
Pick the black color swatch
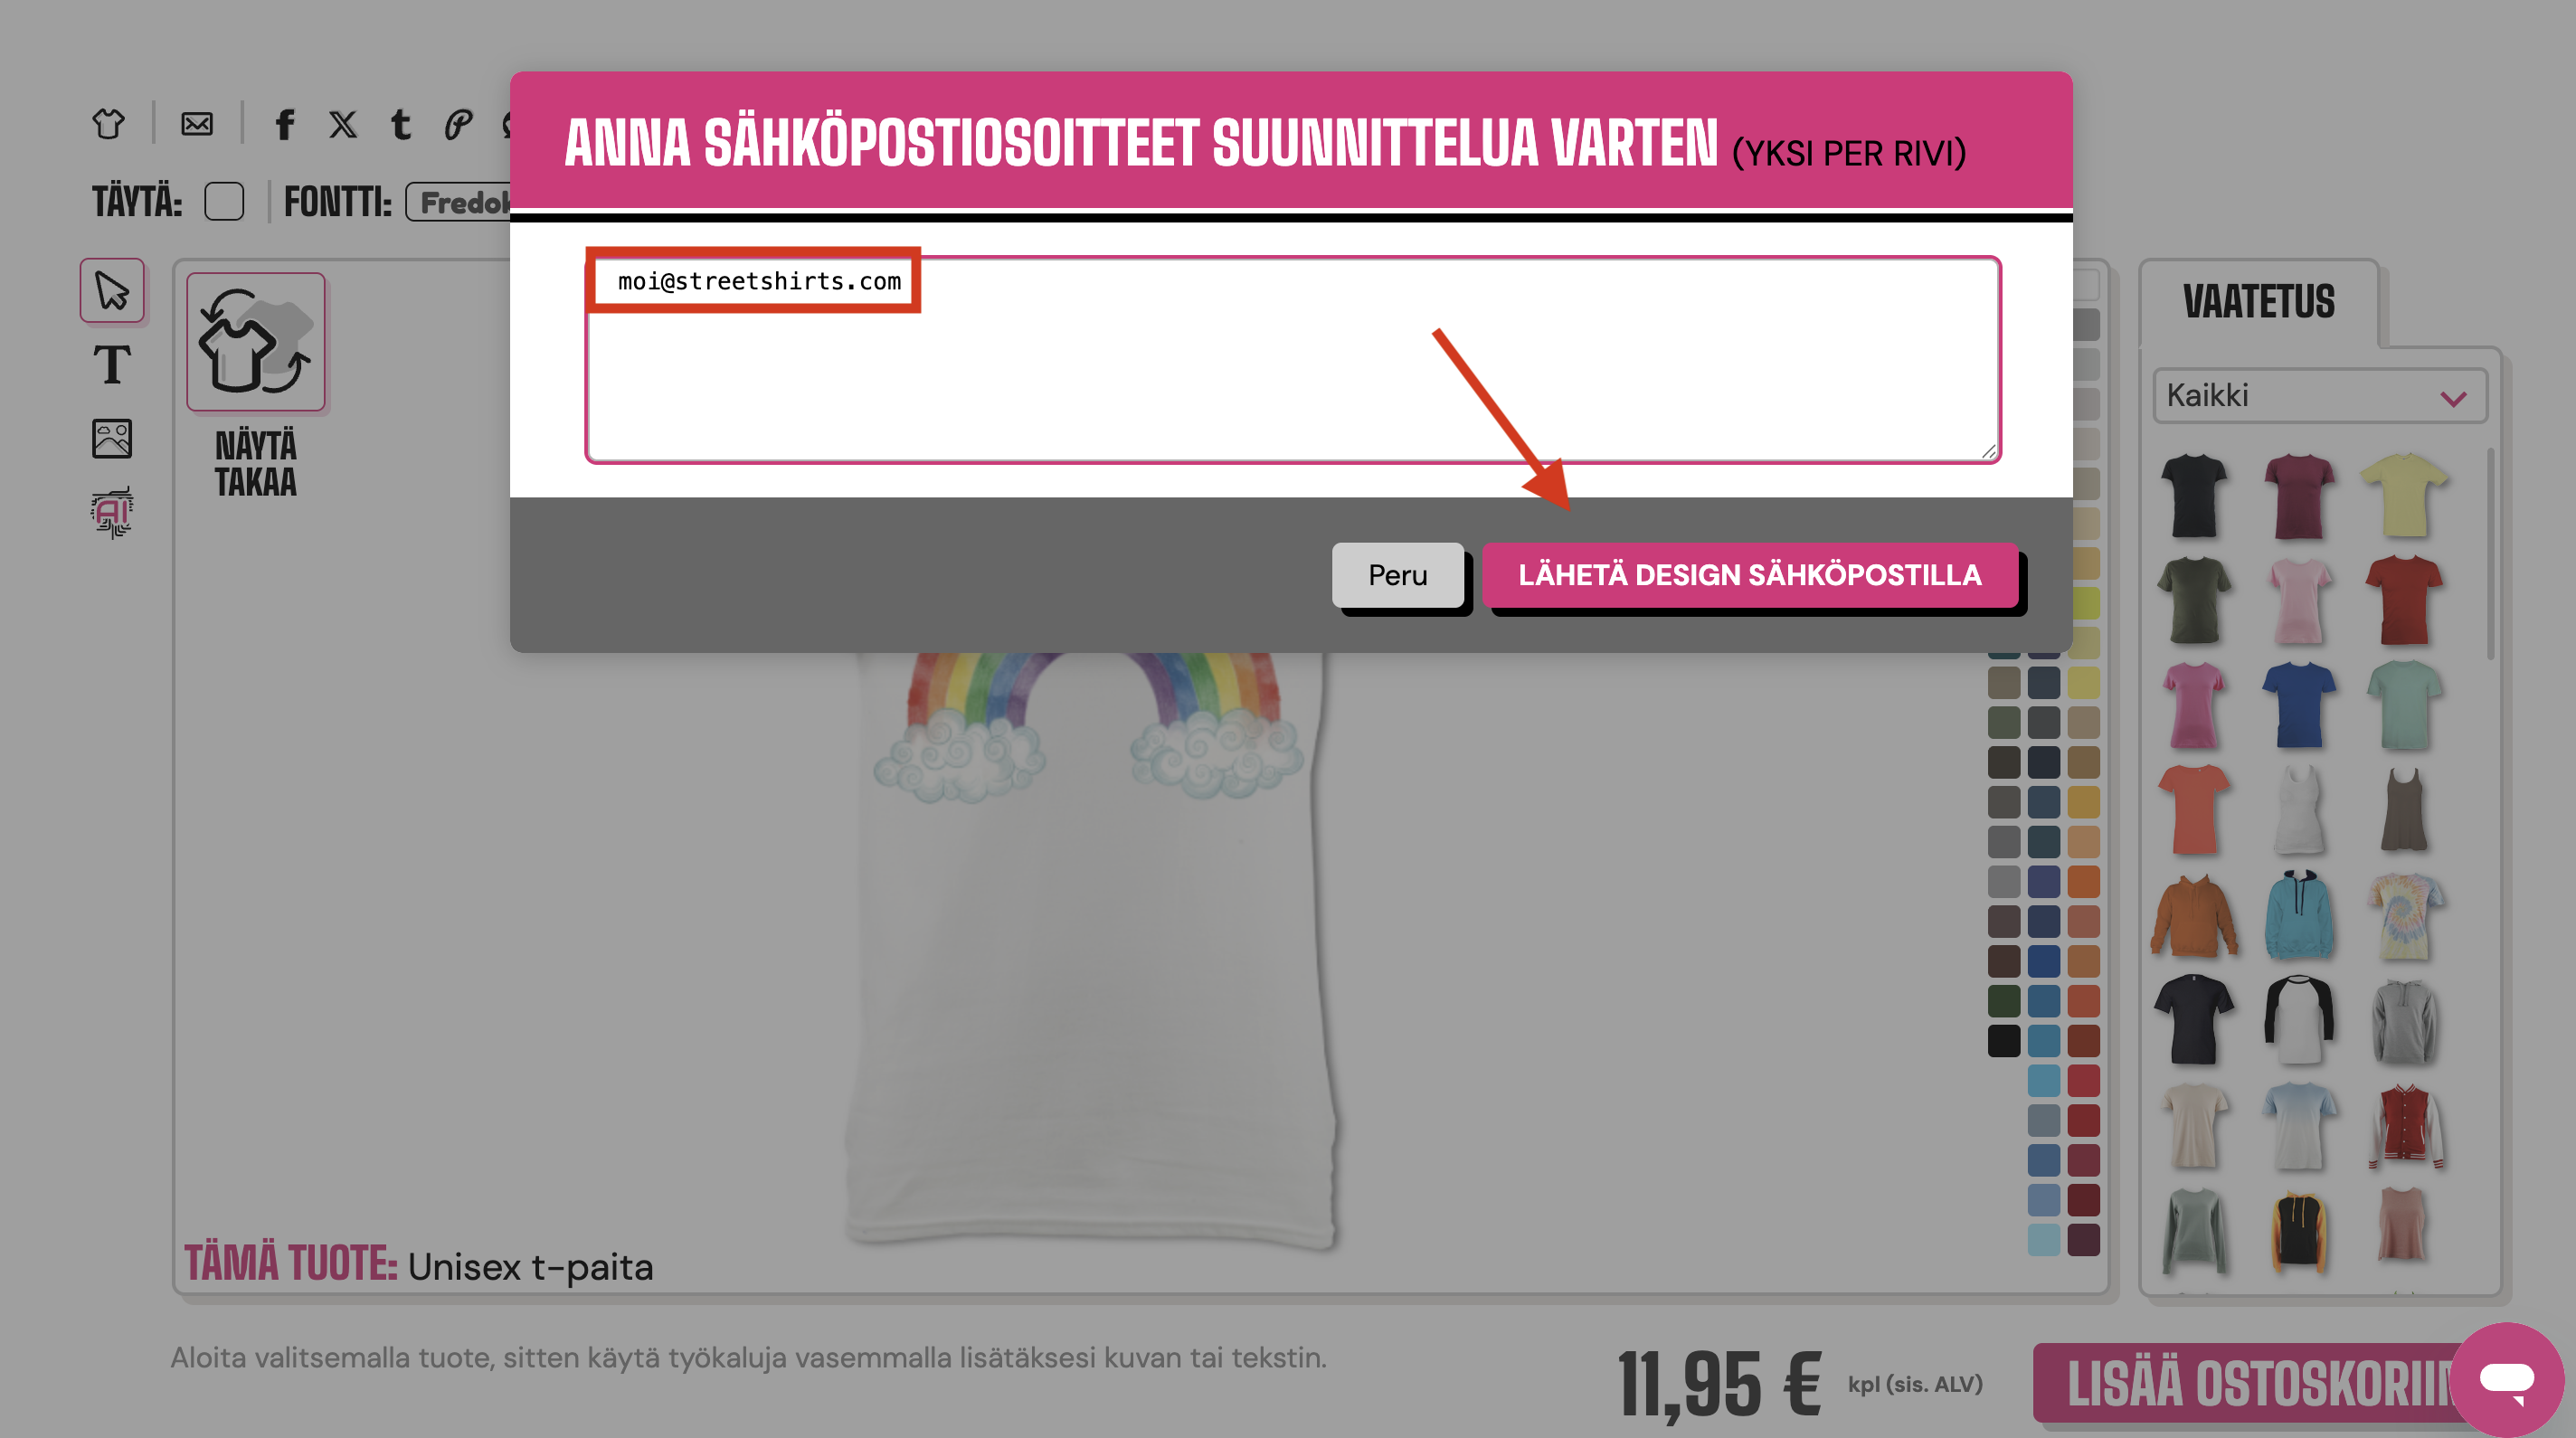click(x=2003, y=1041)
